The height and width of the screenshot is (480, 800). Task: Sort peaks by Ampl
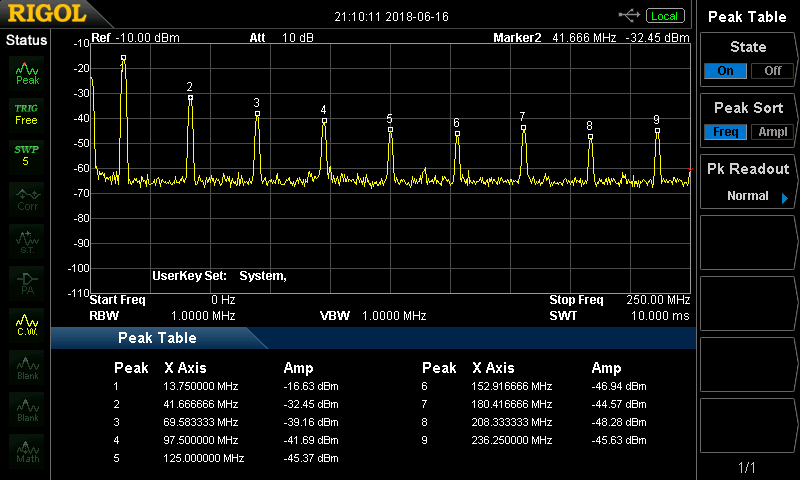(x=773, y=132)
